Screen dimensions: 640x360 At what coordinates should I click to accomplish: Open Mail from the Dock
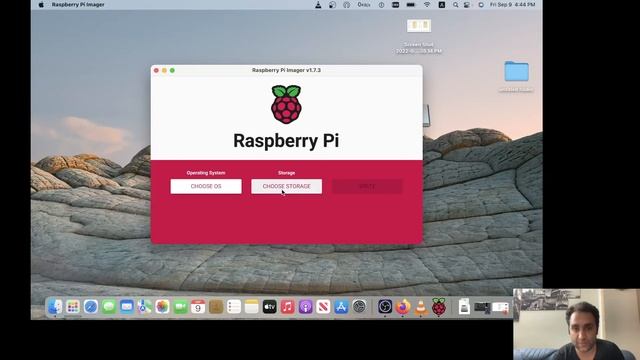(127, 307)
